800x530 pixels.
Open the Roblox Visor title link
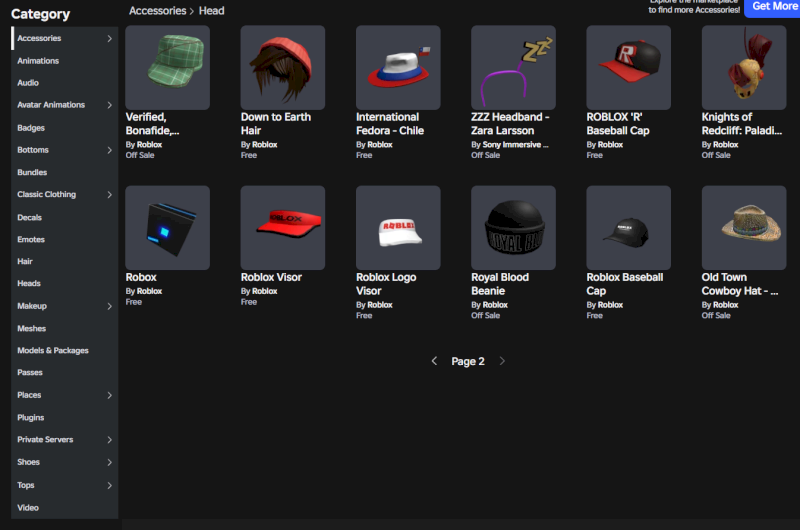click(x=271, y=277)
